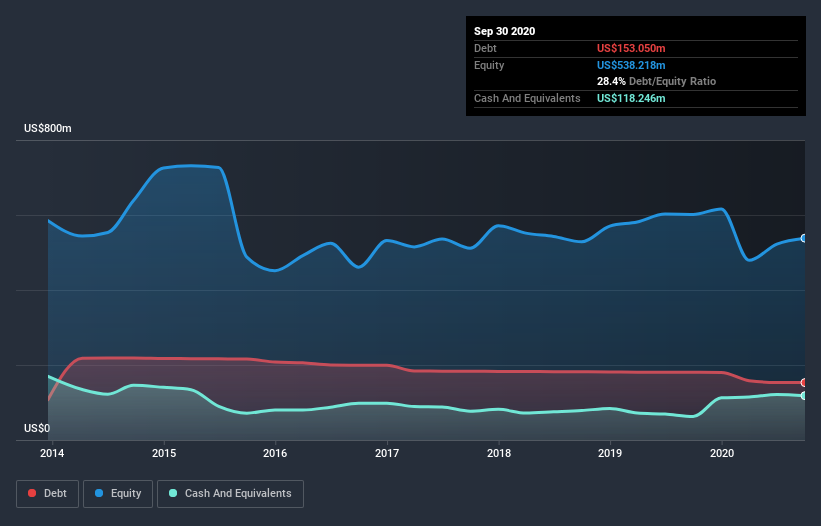
Task: Click the US$800m y-axis label
Action: pyautogui.click(x=48, y=128)
